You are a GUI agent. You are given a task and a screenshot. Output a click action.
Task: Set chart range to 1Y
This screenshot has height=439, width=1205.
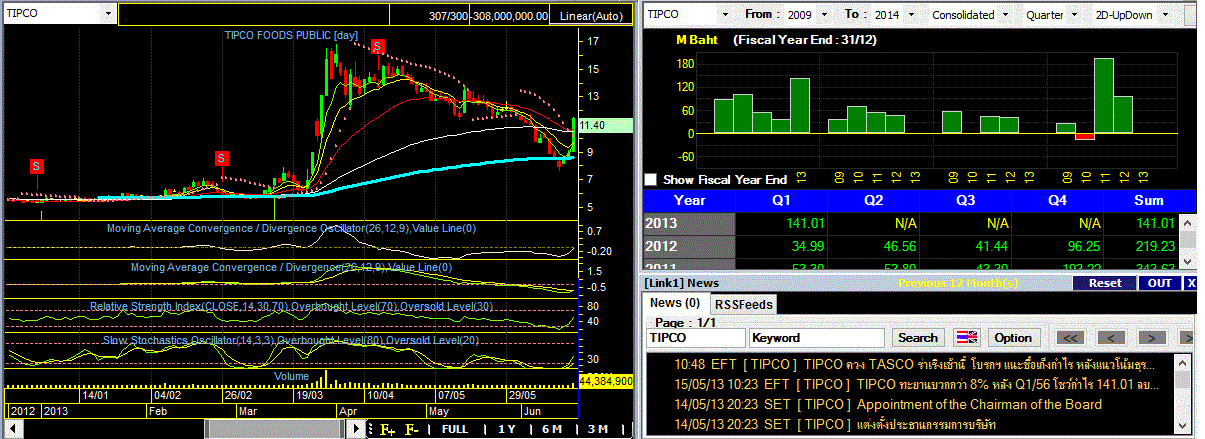(506, 429)
